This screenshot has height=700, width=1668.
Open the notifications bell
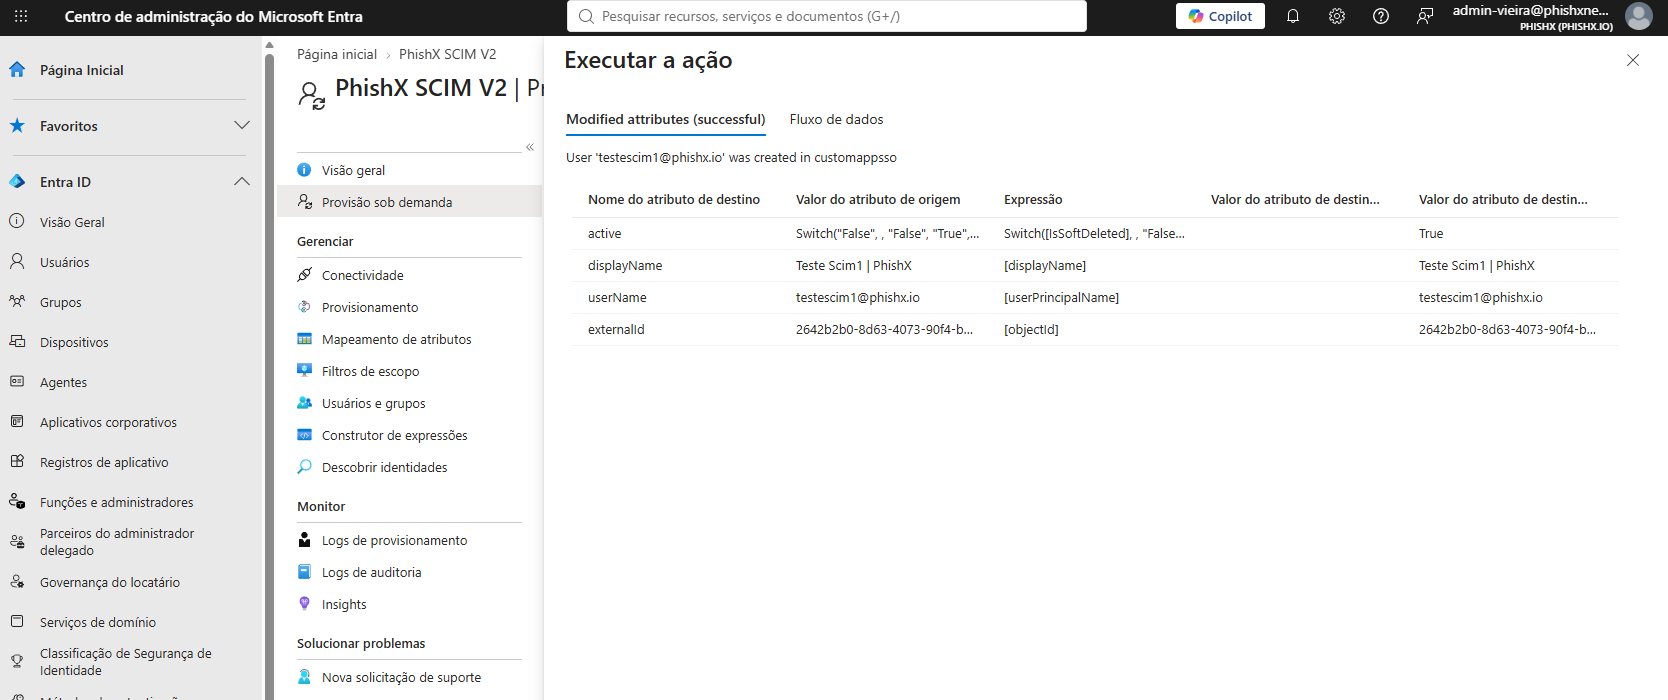1293,16
